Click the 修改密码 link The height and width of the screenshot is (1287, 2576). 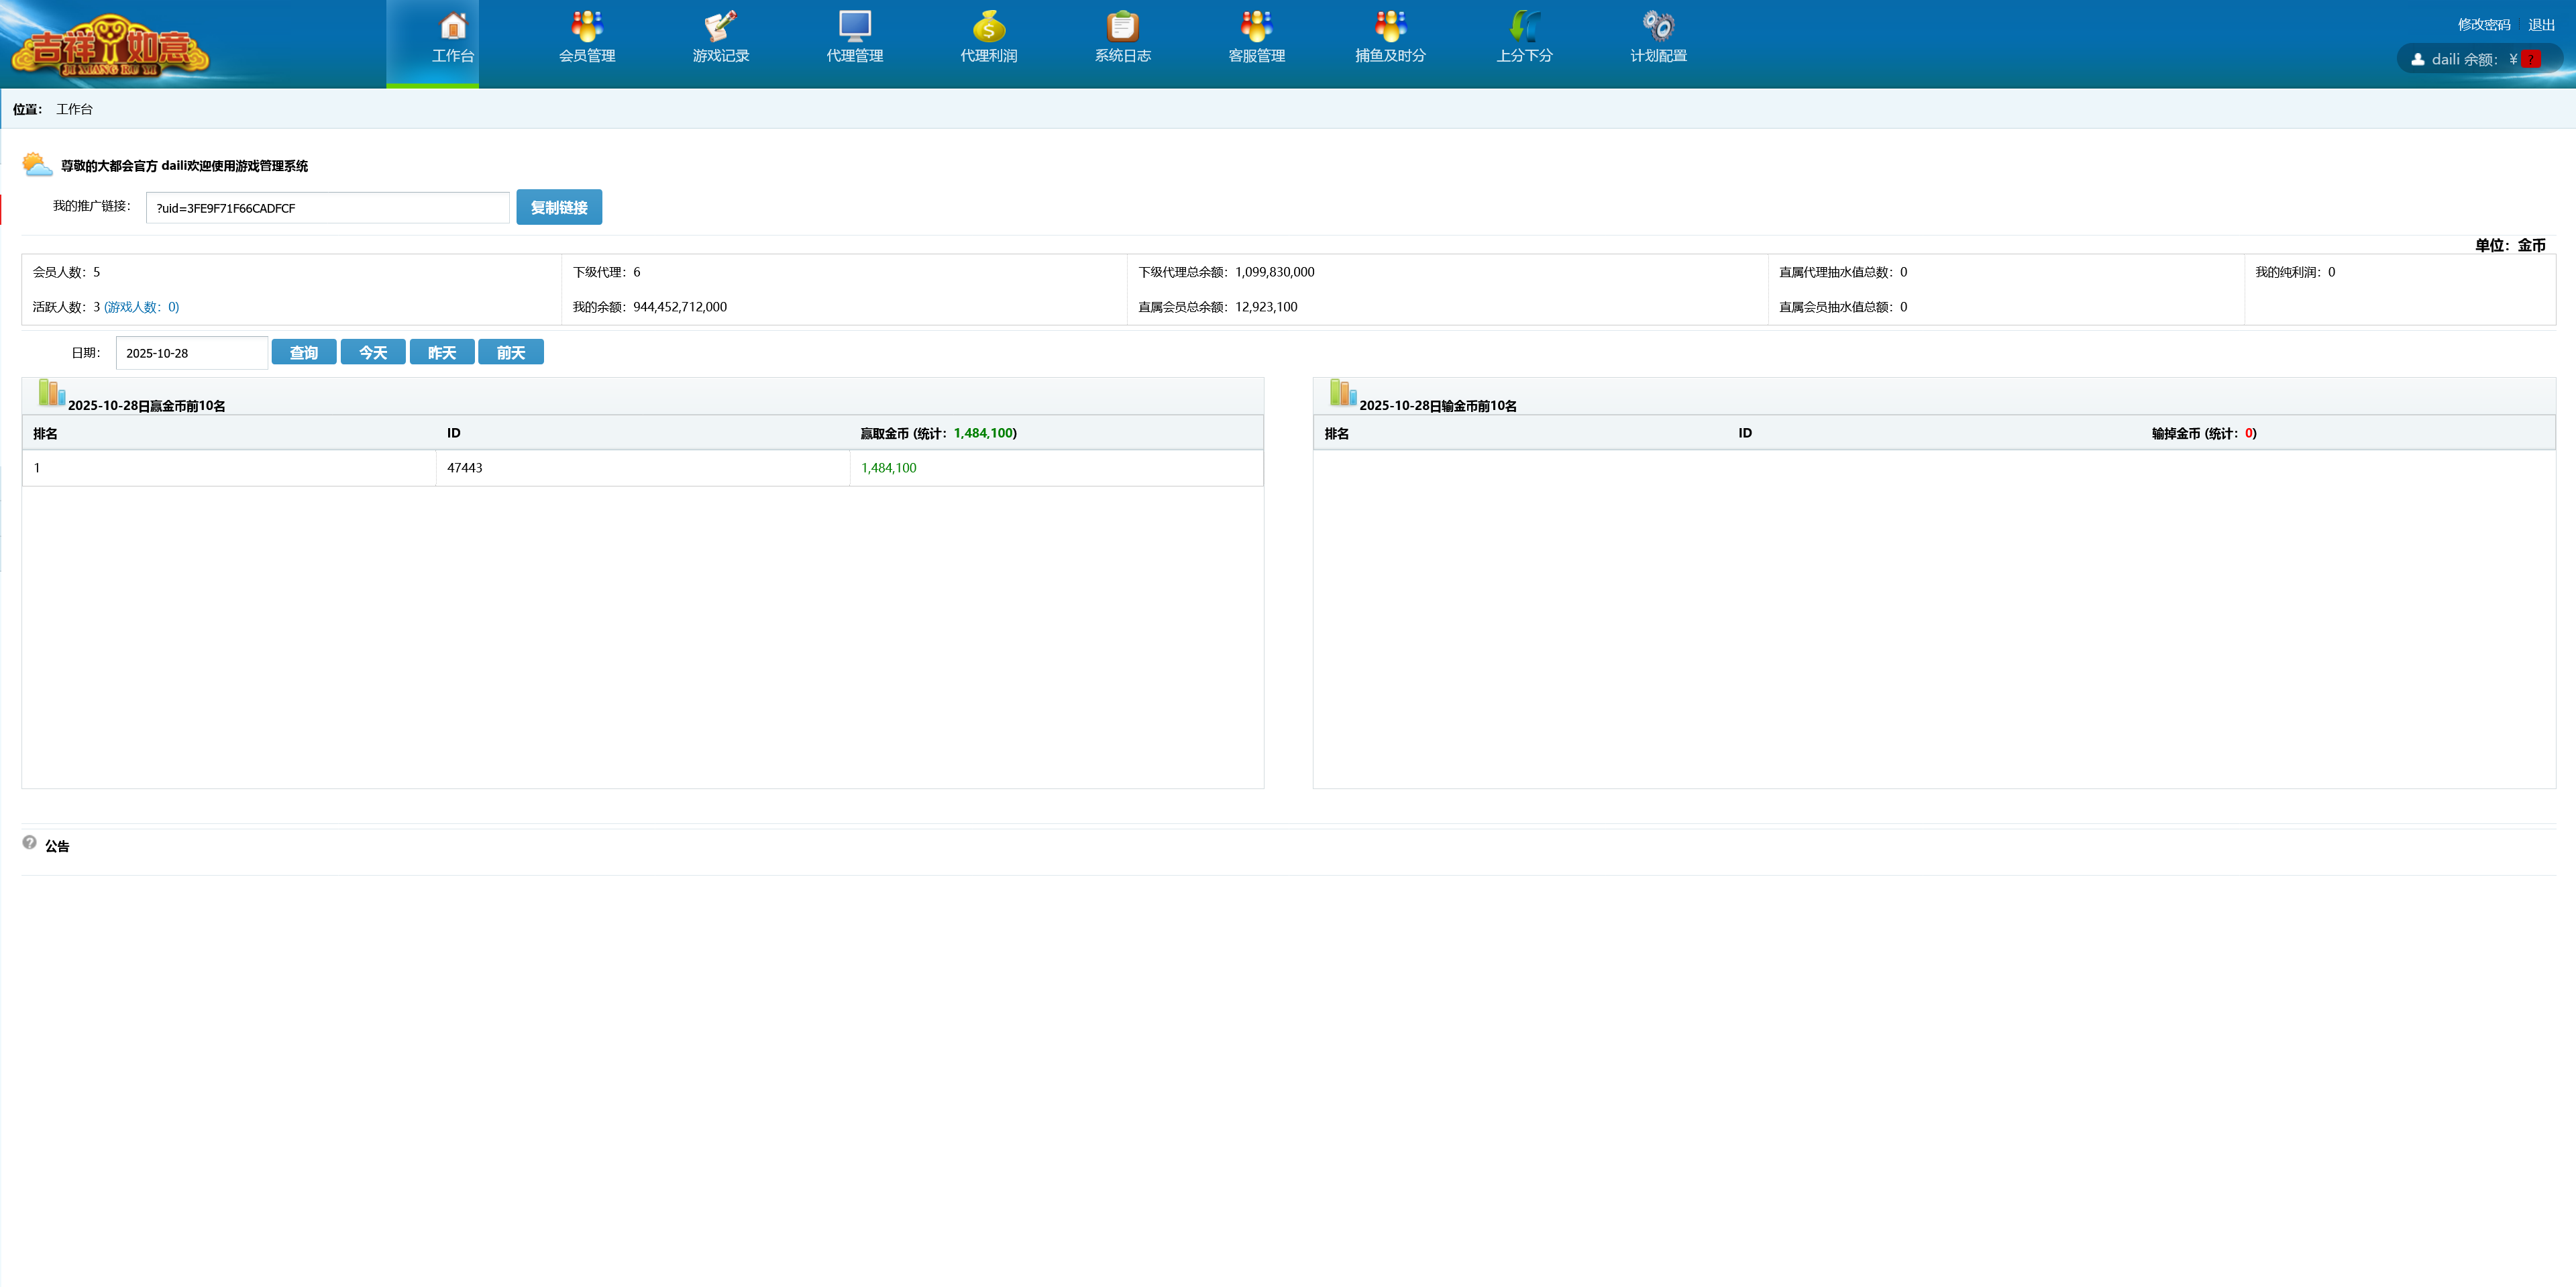(2484, 24)
